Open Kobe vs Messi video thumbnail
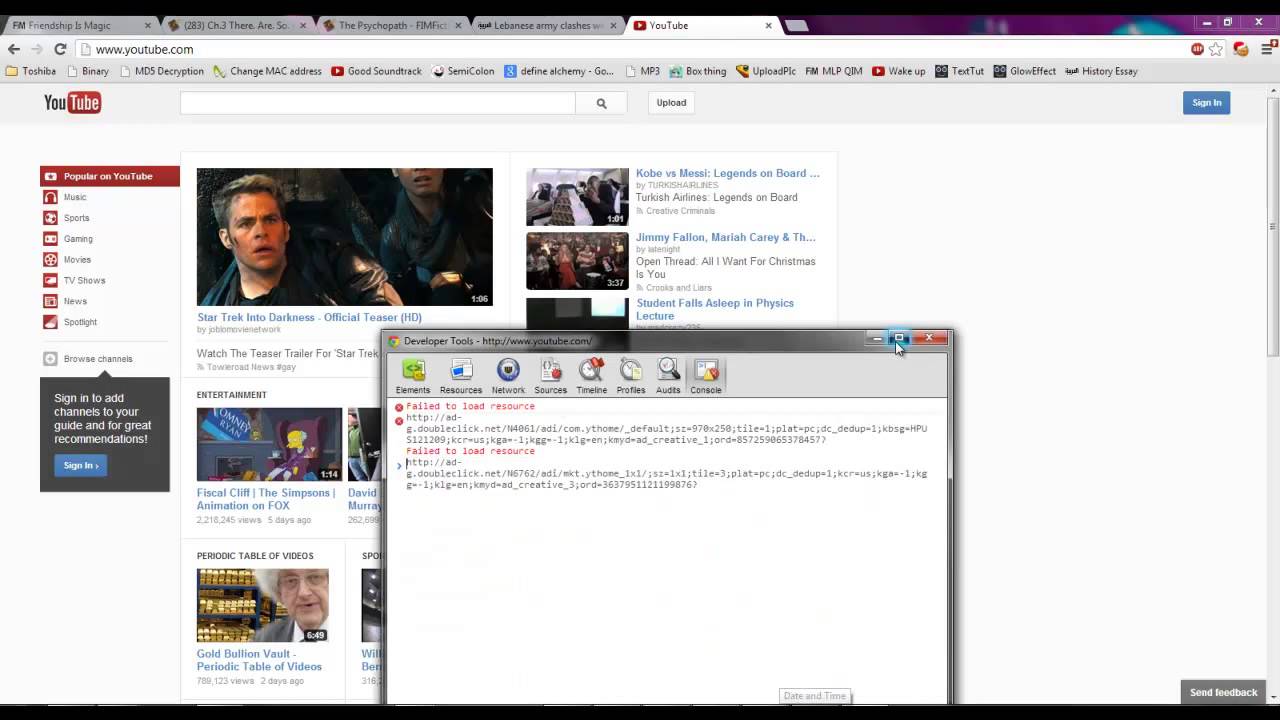Viewport: 1280px width, 720px height. 577,197
